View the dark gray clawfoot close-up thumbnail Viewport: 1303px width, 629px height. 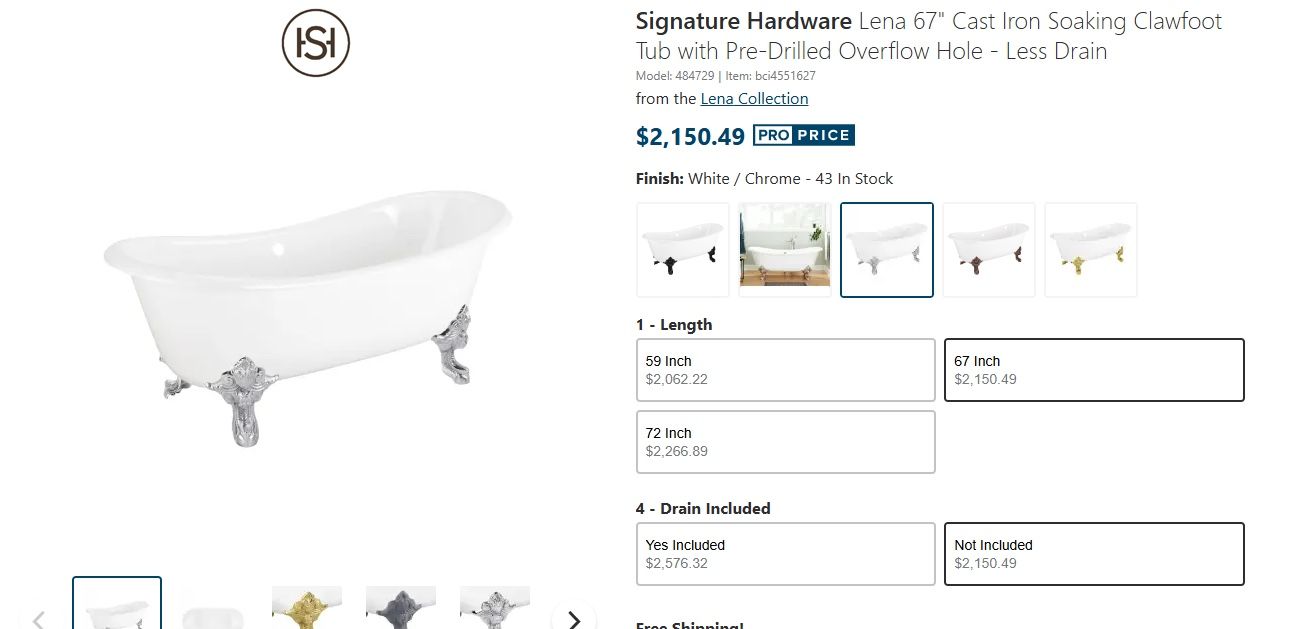pos(401,607)
